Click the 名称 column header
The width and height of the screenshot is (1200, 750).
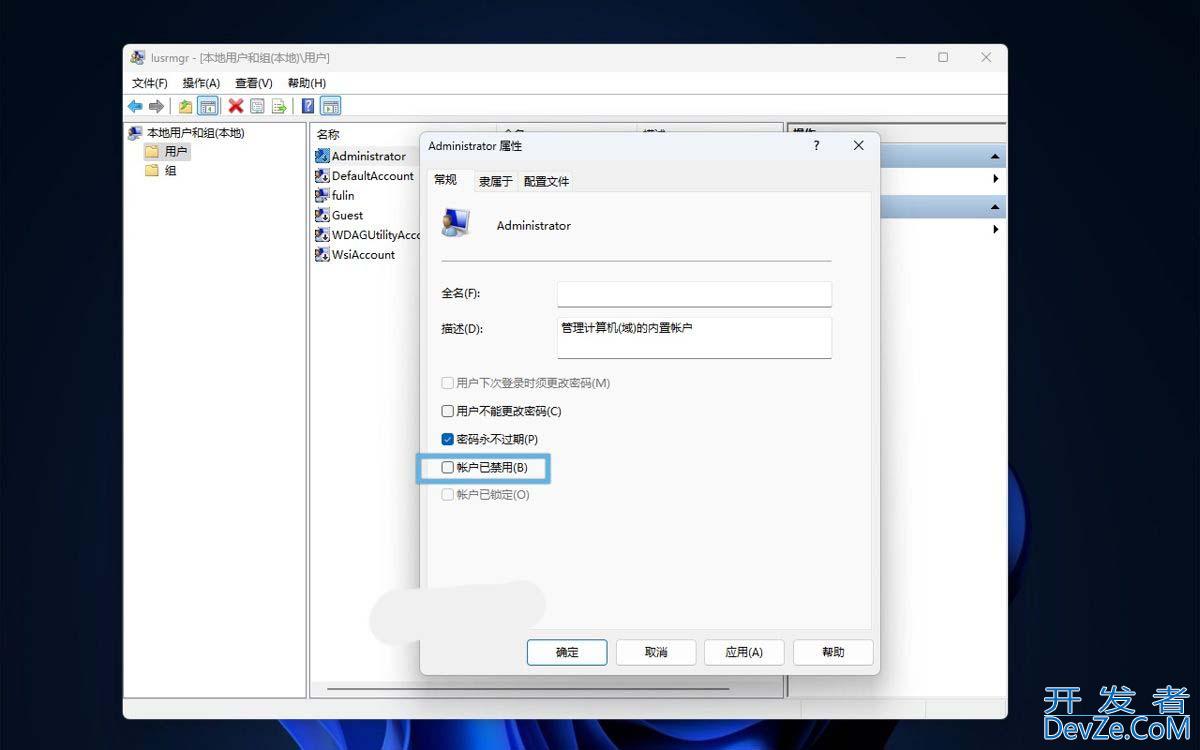click(328, 134)
